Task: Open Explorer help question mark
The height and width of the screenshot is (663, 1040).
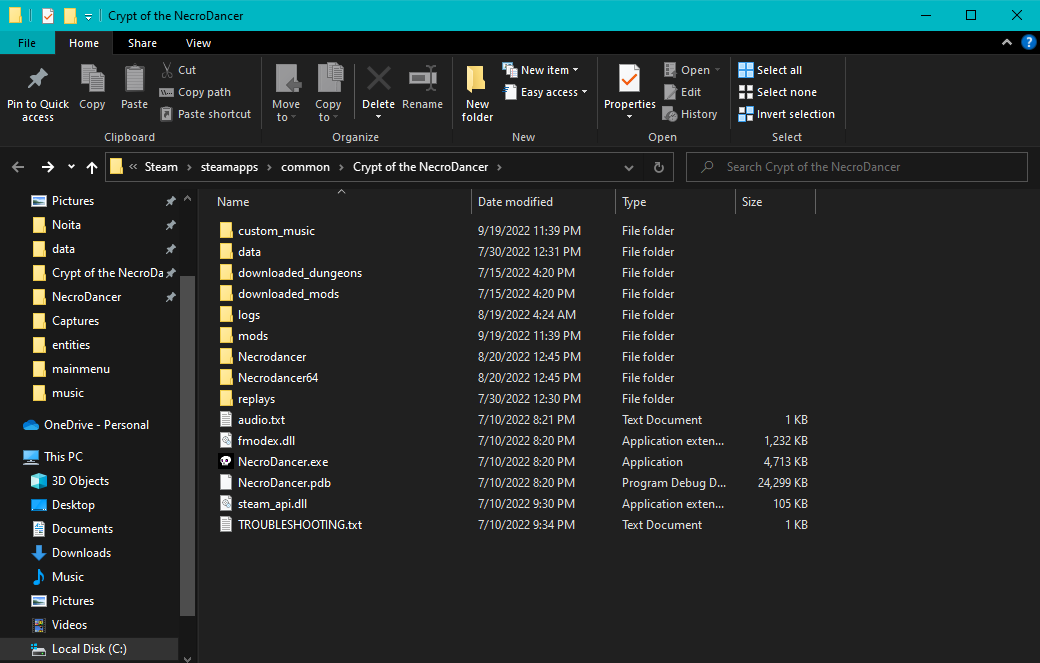Action: [x=1029, y=42]
